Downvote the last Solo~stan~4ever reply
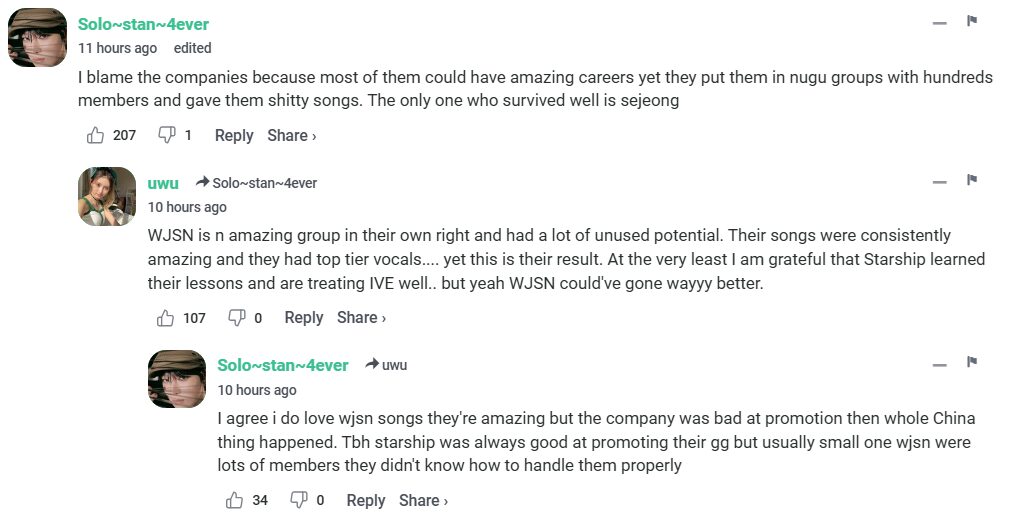The width and height of the screenshot is (1009, 521). (298, 500)
